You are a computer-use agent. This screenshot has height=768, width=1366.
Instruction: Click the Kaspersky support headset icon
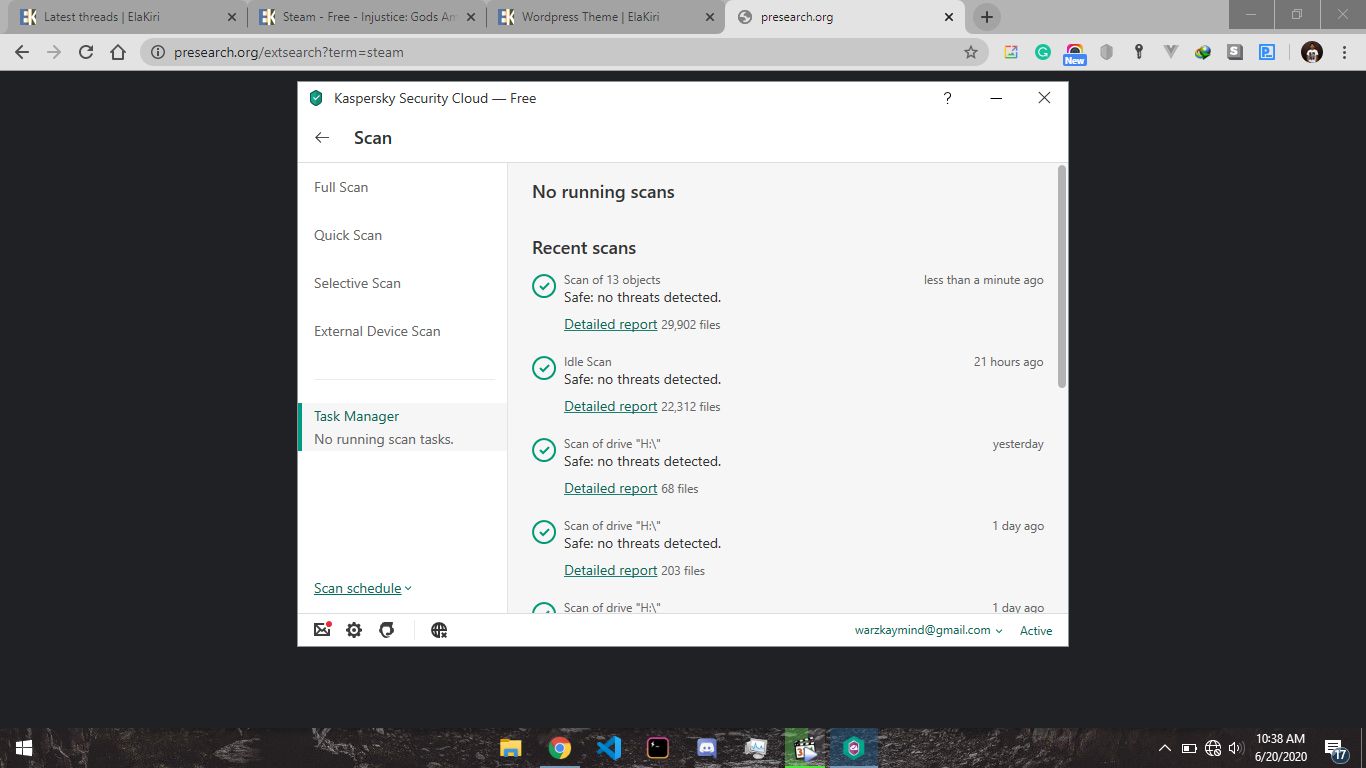[387, 630]
